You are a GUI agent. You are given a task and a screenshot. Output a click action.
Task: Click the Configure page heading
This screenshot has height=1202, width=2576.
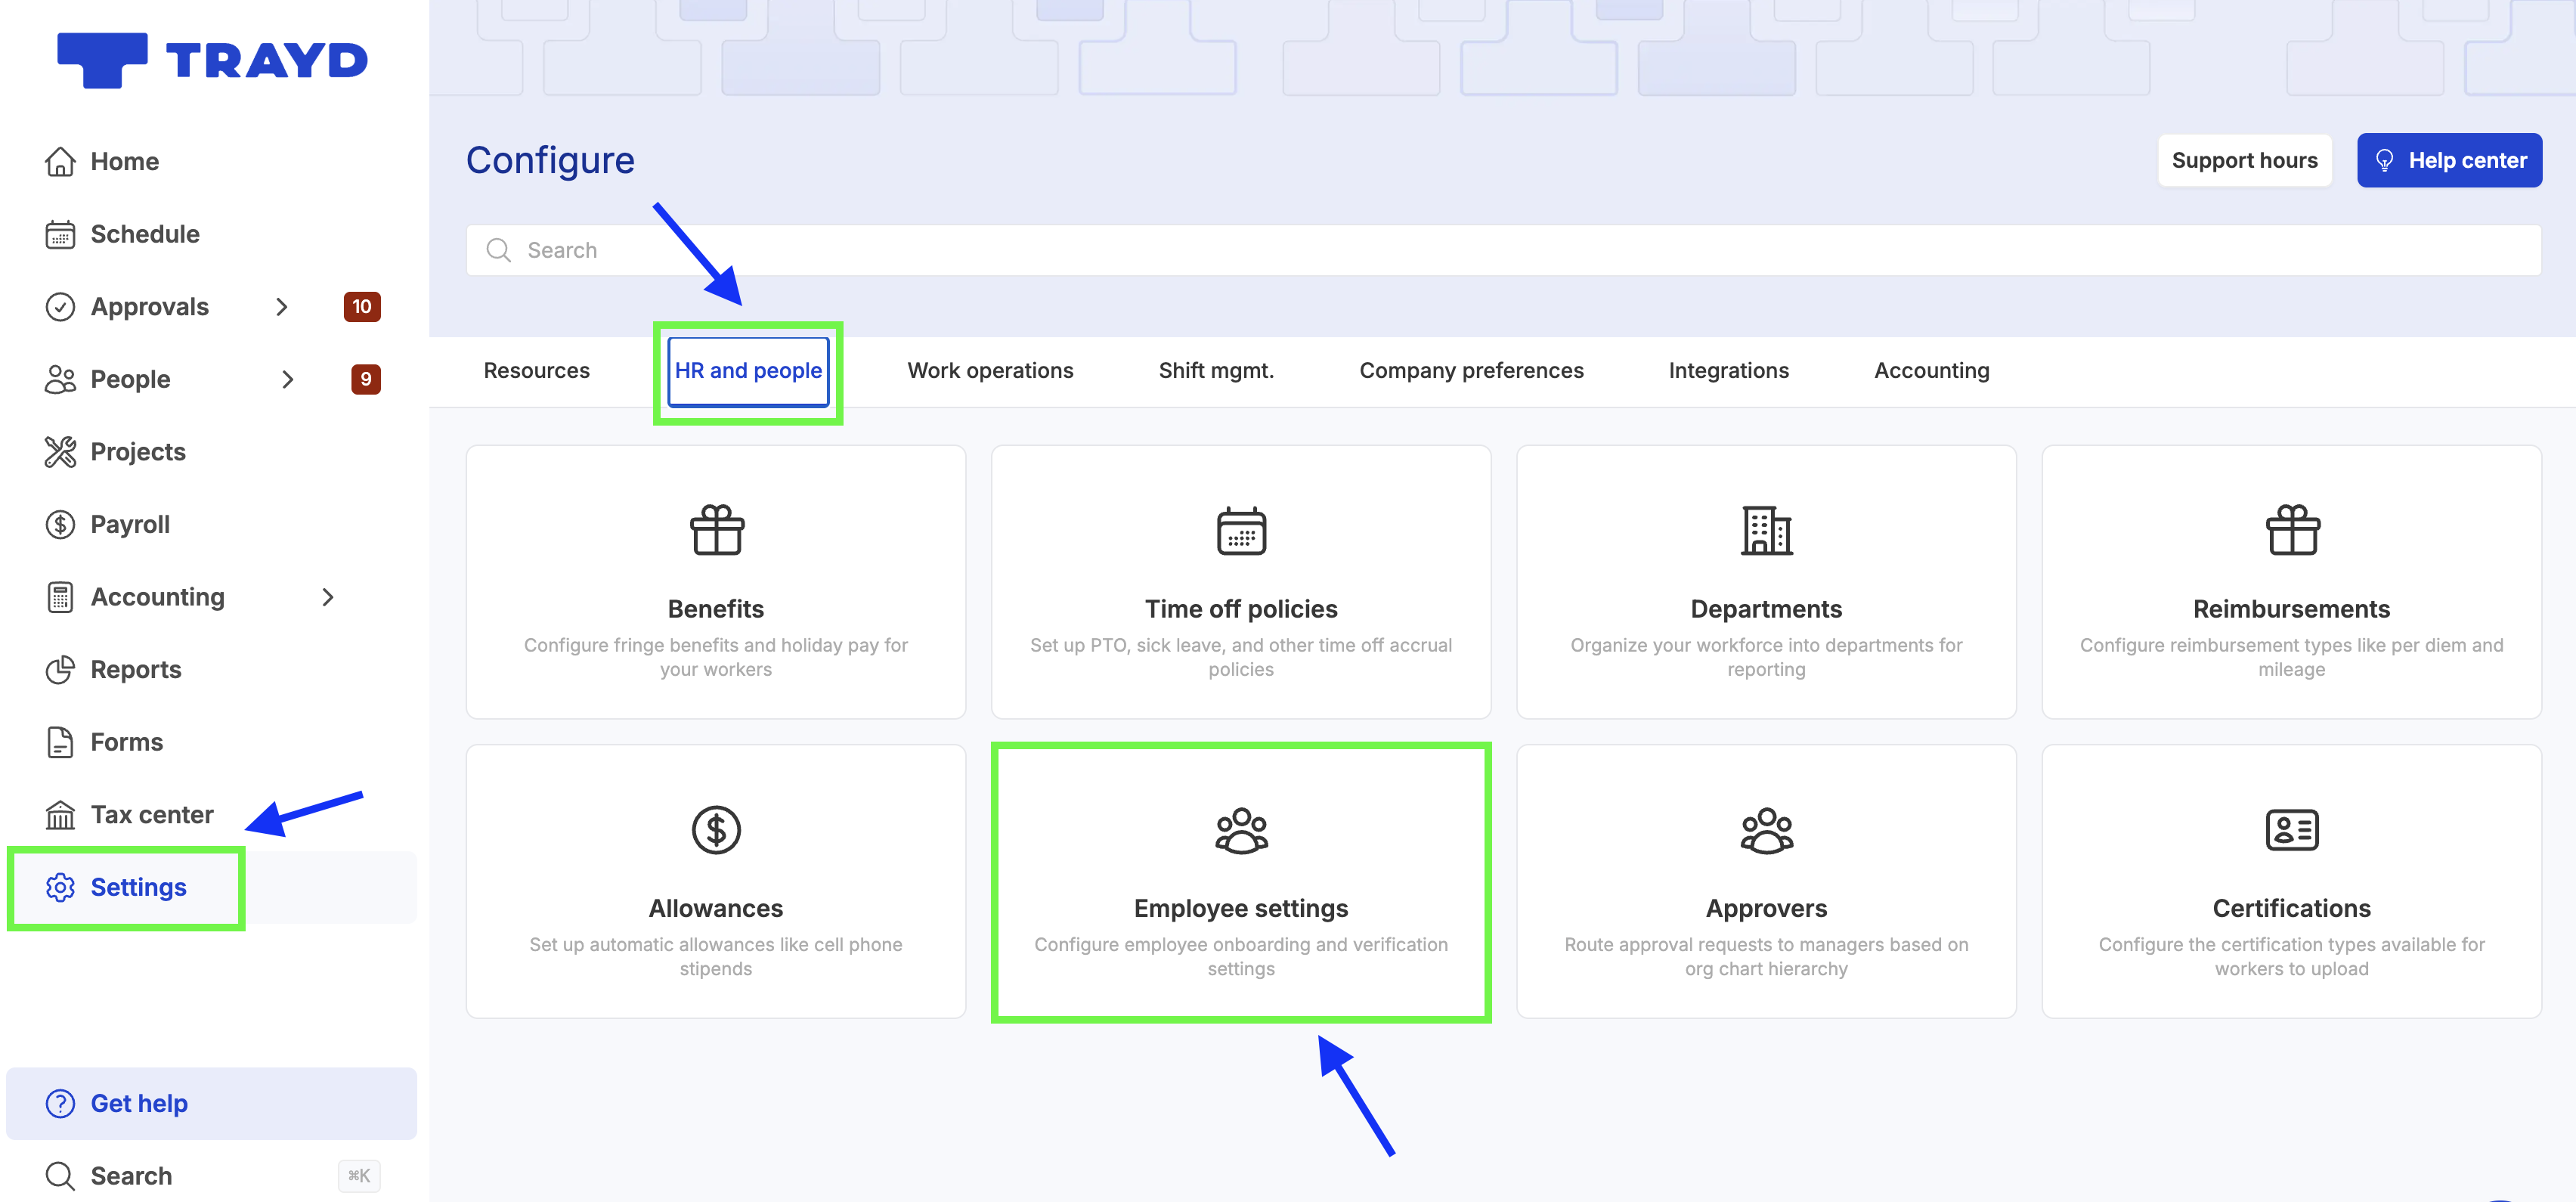coord(550,160)
